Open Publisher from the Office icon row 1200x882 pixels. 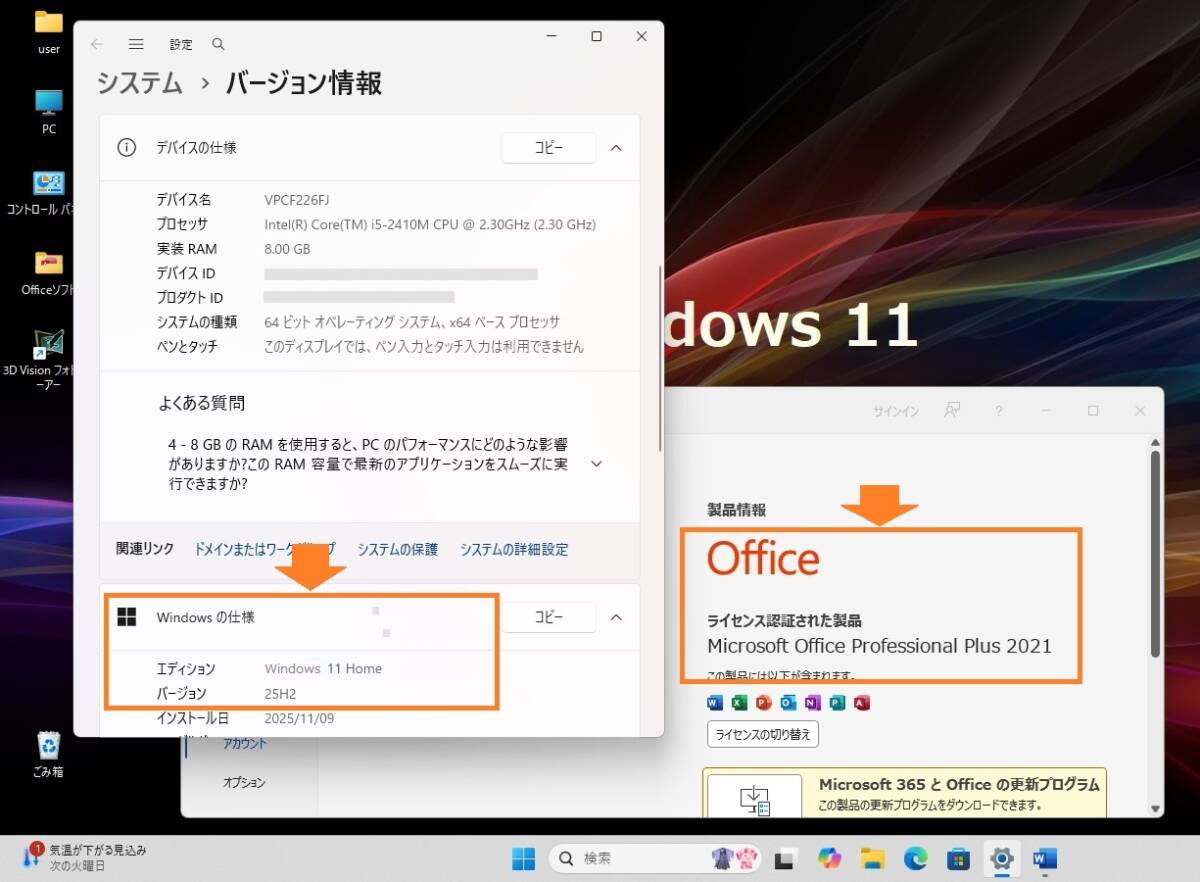click(x=837, y=703)
